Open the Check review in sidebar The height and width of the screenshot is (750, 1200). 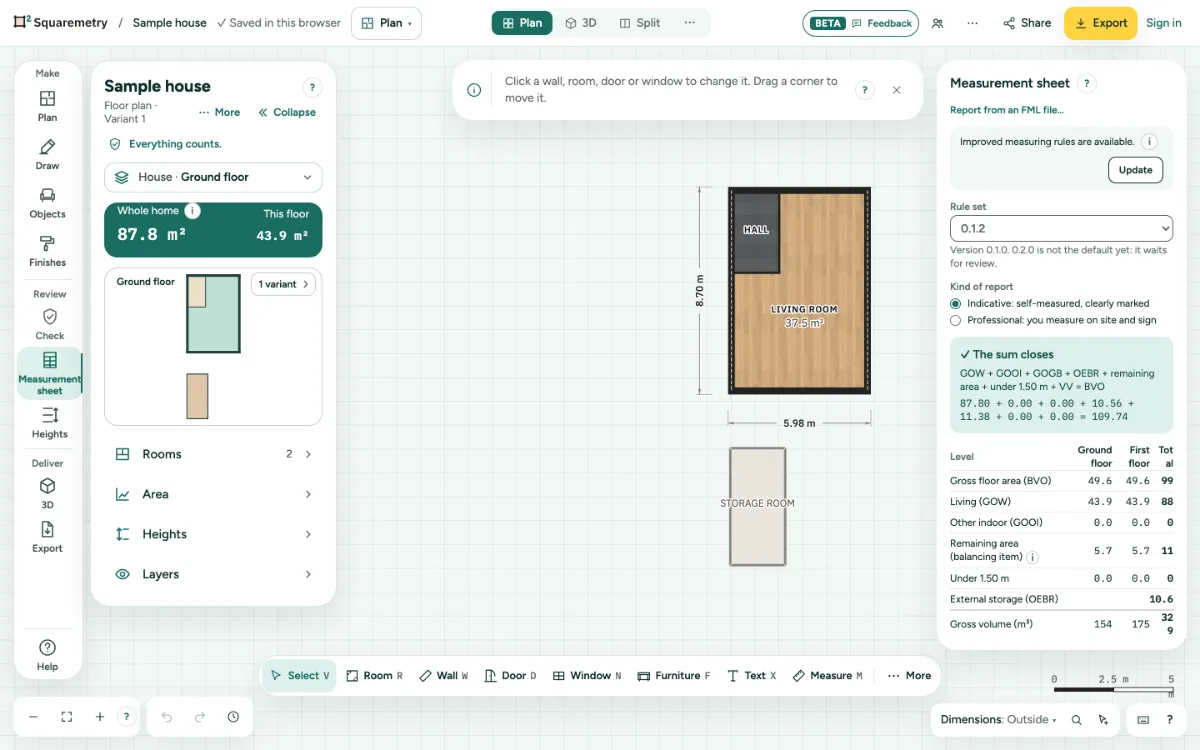tap(49, 324)
